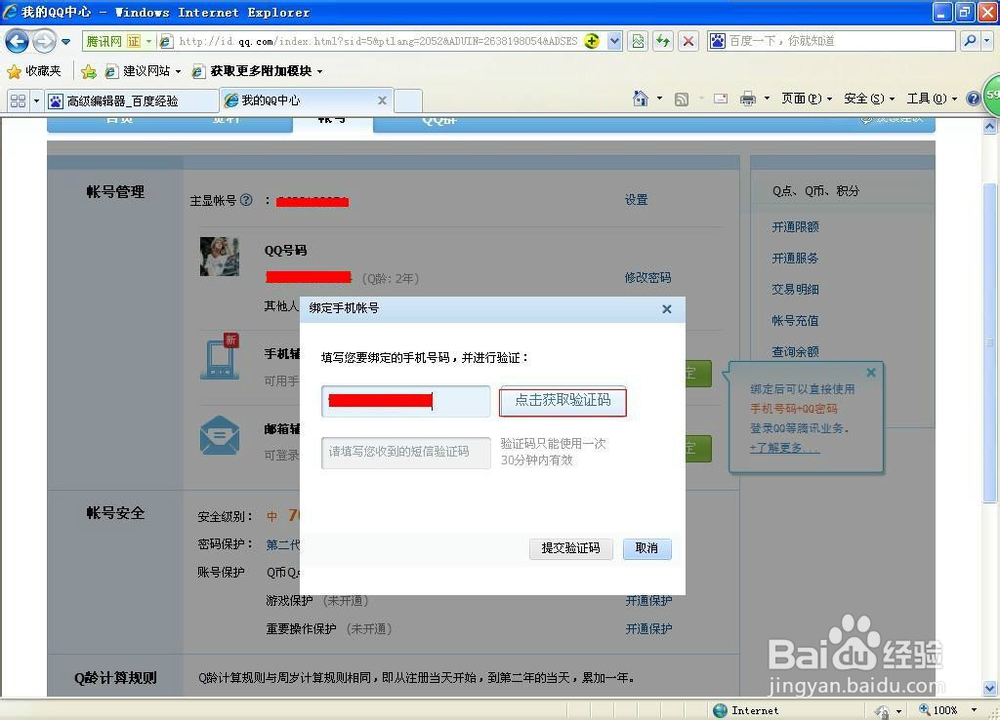This screenshot has height=720, width=1000.
Task: Click the Help question mark icon
Action: point(973,98)
